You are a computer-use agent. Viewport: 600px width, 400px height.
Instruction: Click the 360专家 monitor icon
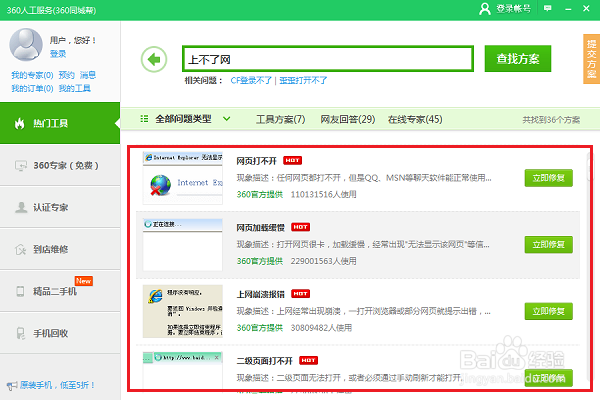pyautogui.click(x=21, y=165)
